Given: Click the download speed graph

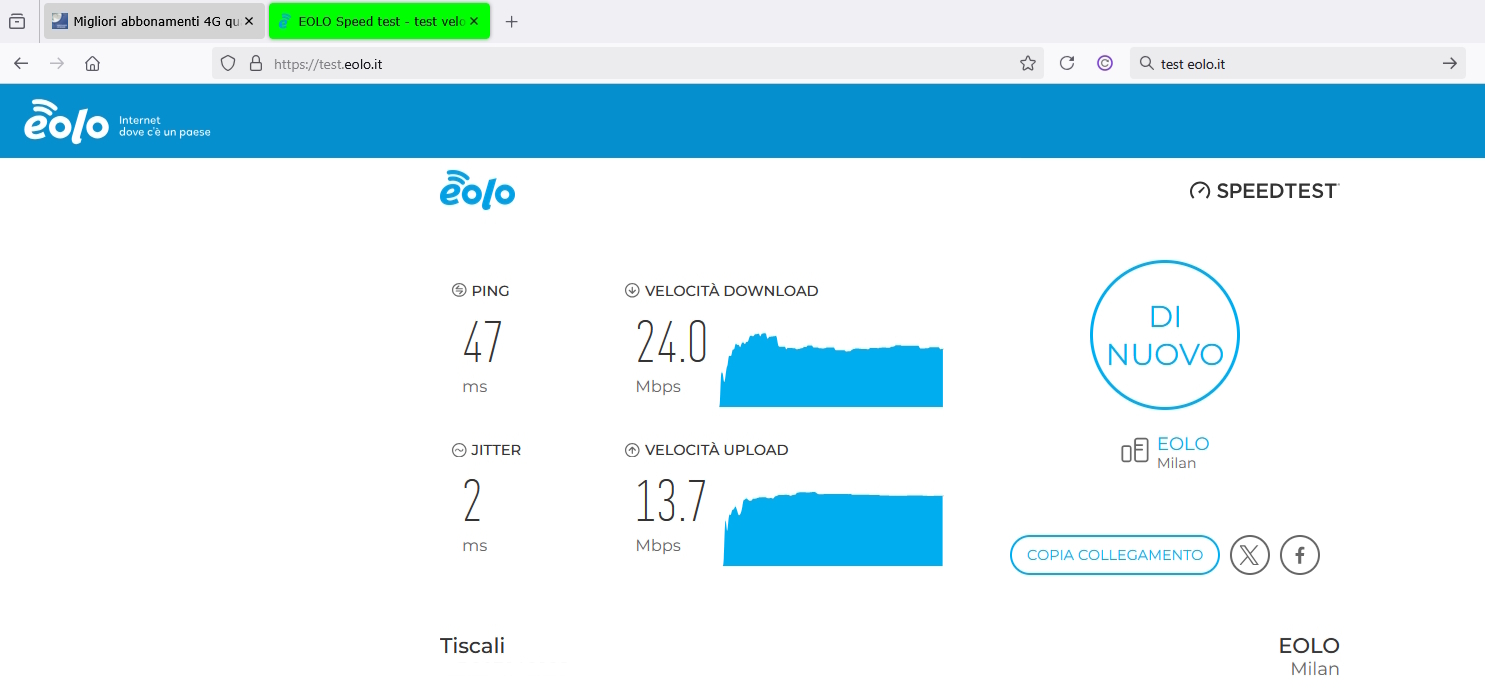Looking at the screenshot, I should tap(831, 370).
